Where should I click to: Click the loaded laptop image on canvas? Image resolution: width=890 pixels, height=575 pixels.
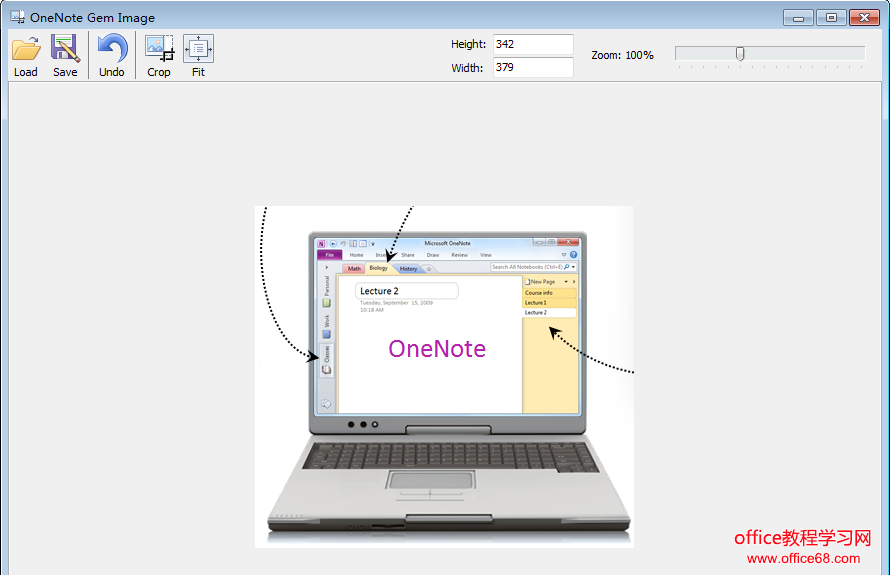click(444, 376)
